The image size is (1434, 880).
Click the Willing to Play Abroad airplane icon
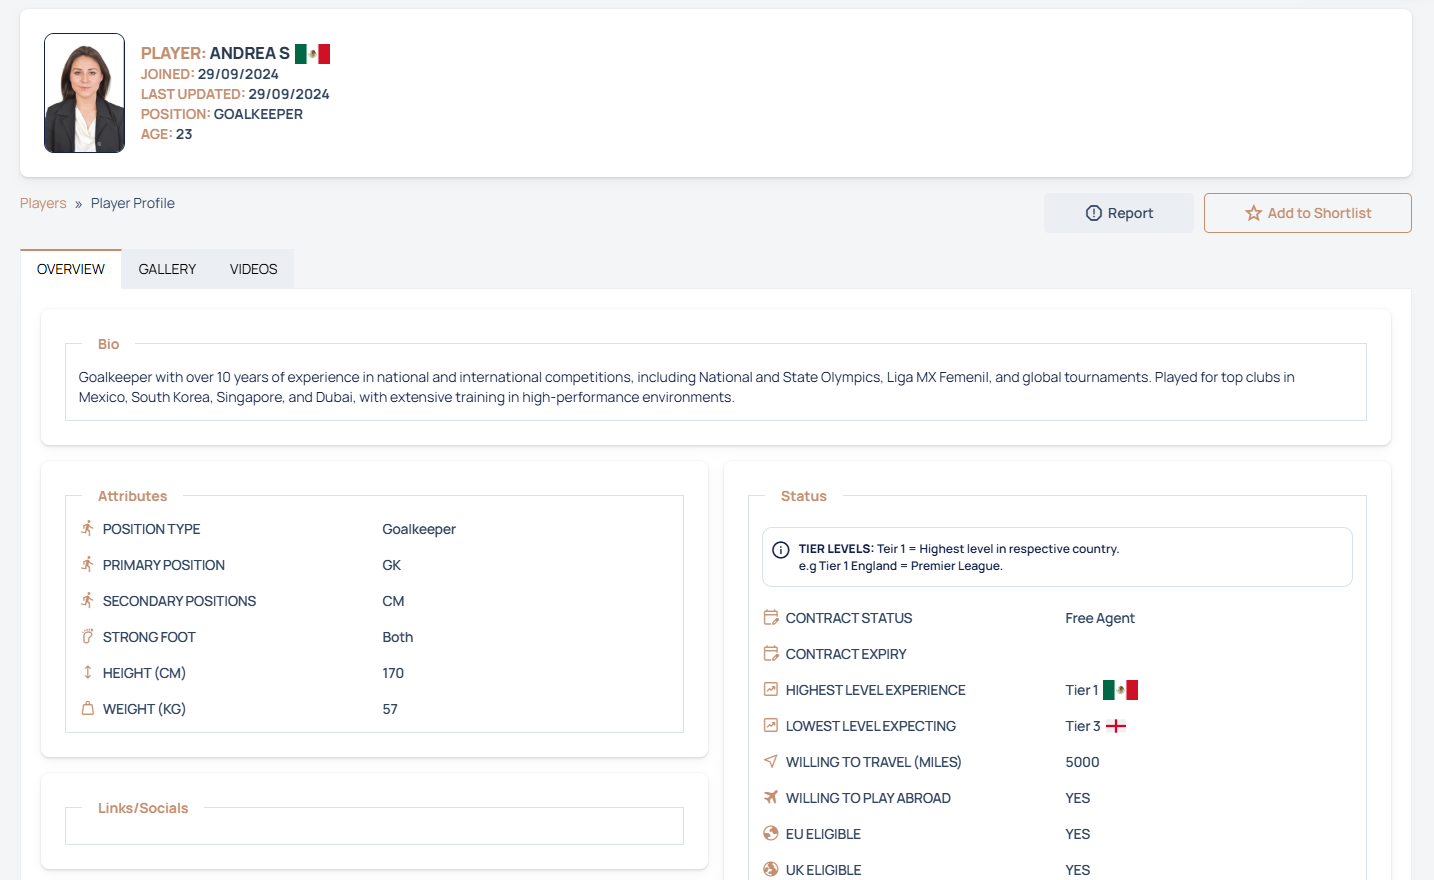(x=771, y=797)
